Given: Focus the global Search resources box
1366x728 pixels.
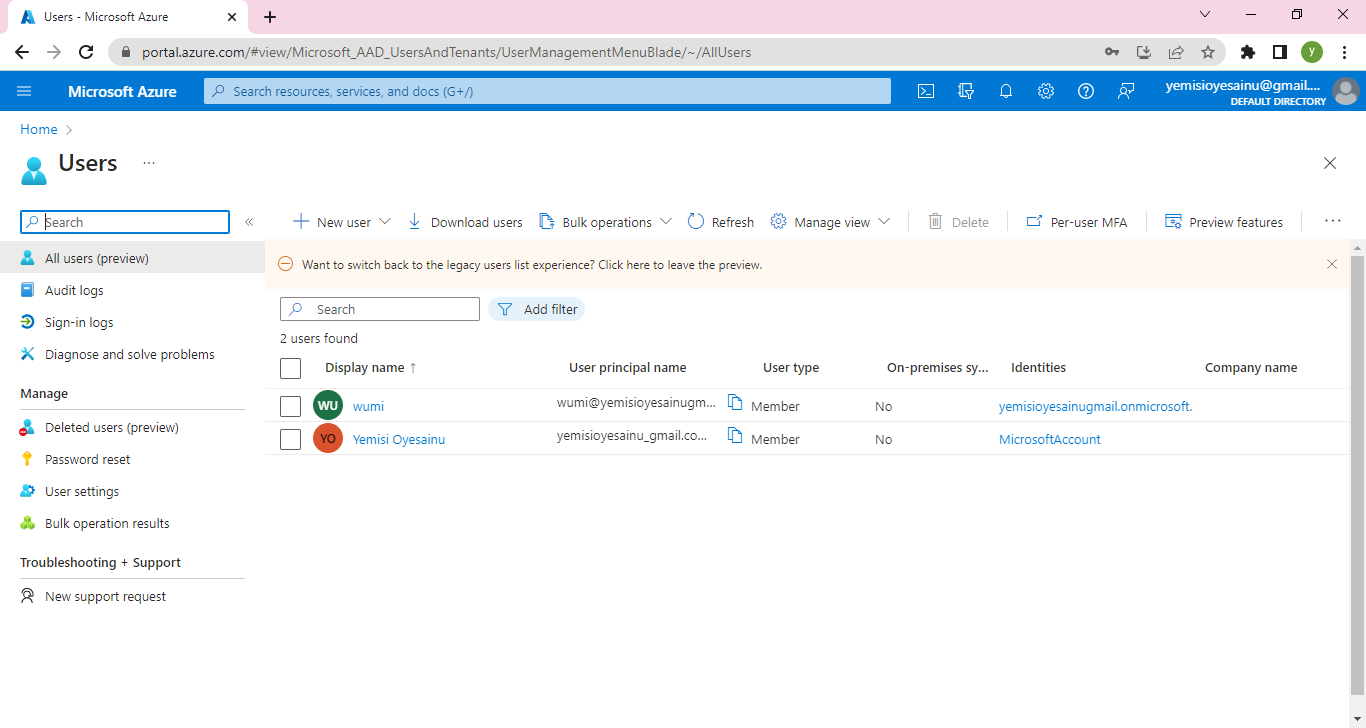Looking at the screenshot, I should click(547, 91).
